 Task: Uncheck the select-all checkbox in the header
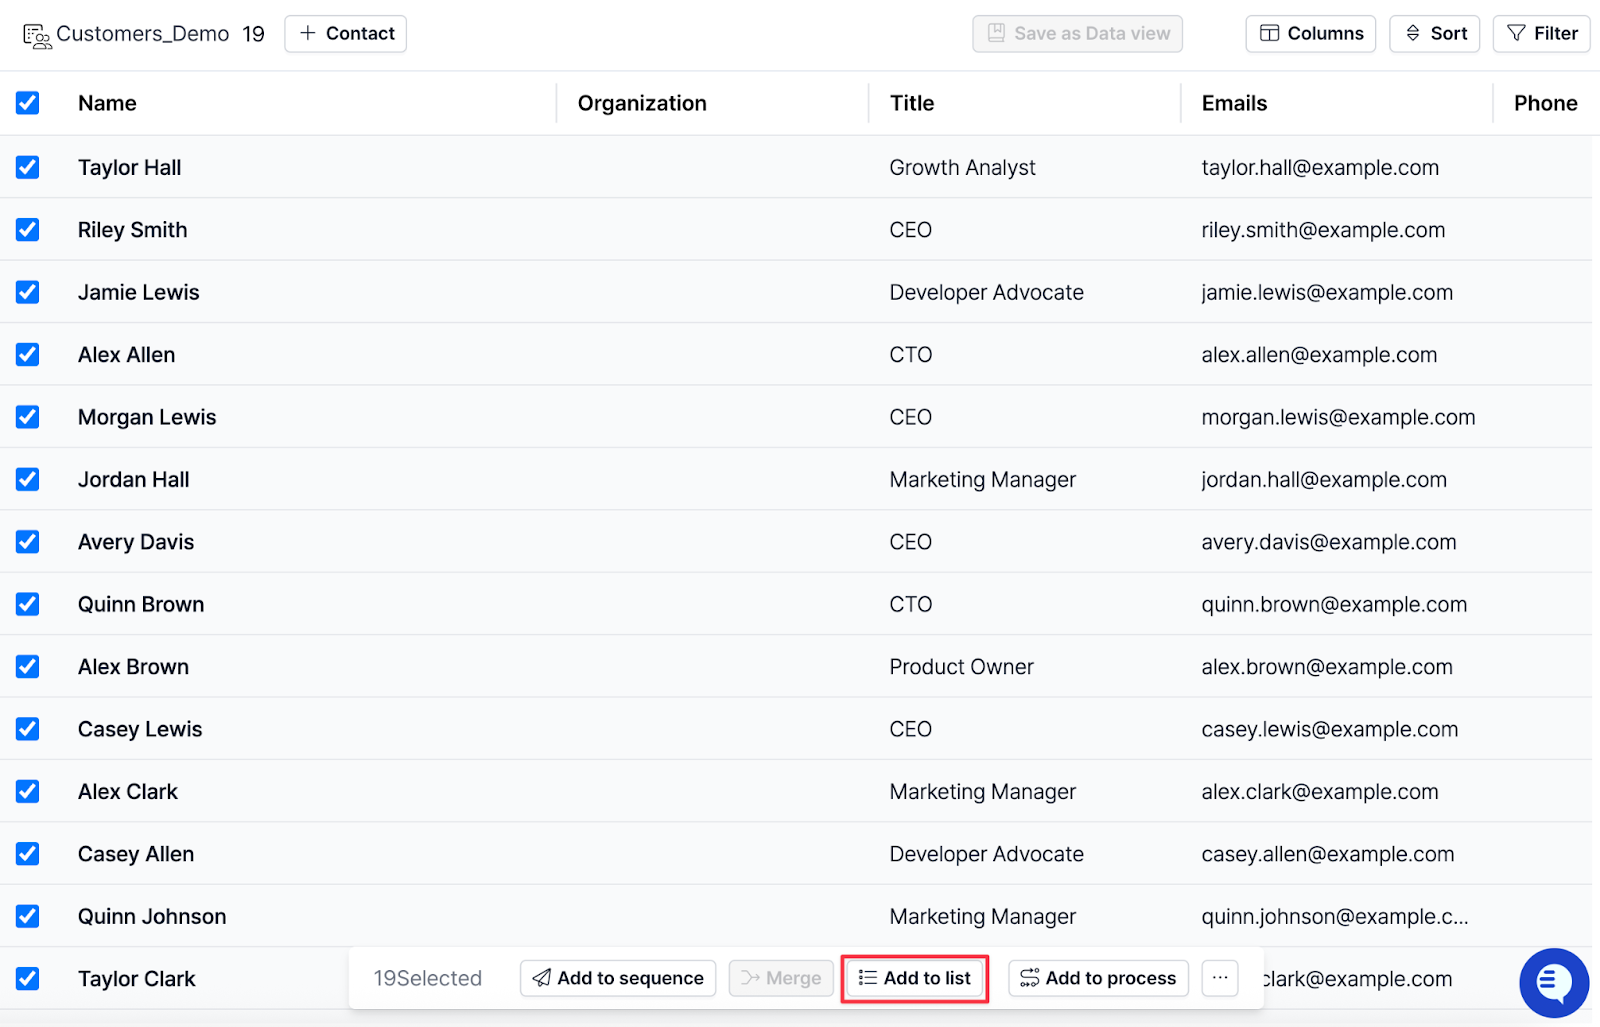click(x=27, y=102)
